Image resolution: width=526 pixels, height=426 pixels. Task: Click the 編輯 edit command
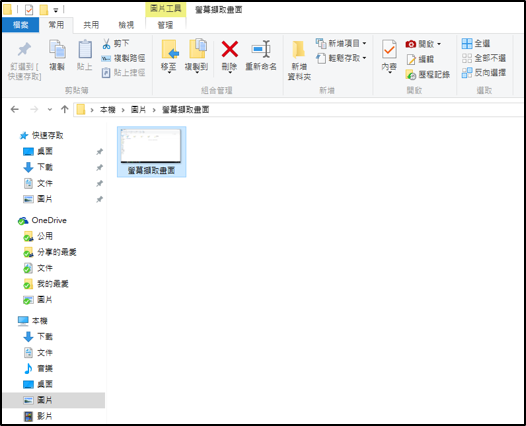pyautogui.click(x=420, y=59)
